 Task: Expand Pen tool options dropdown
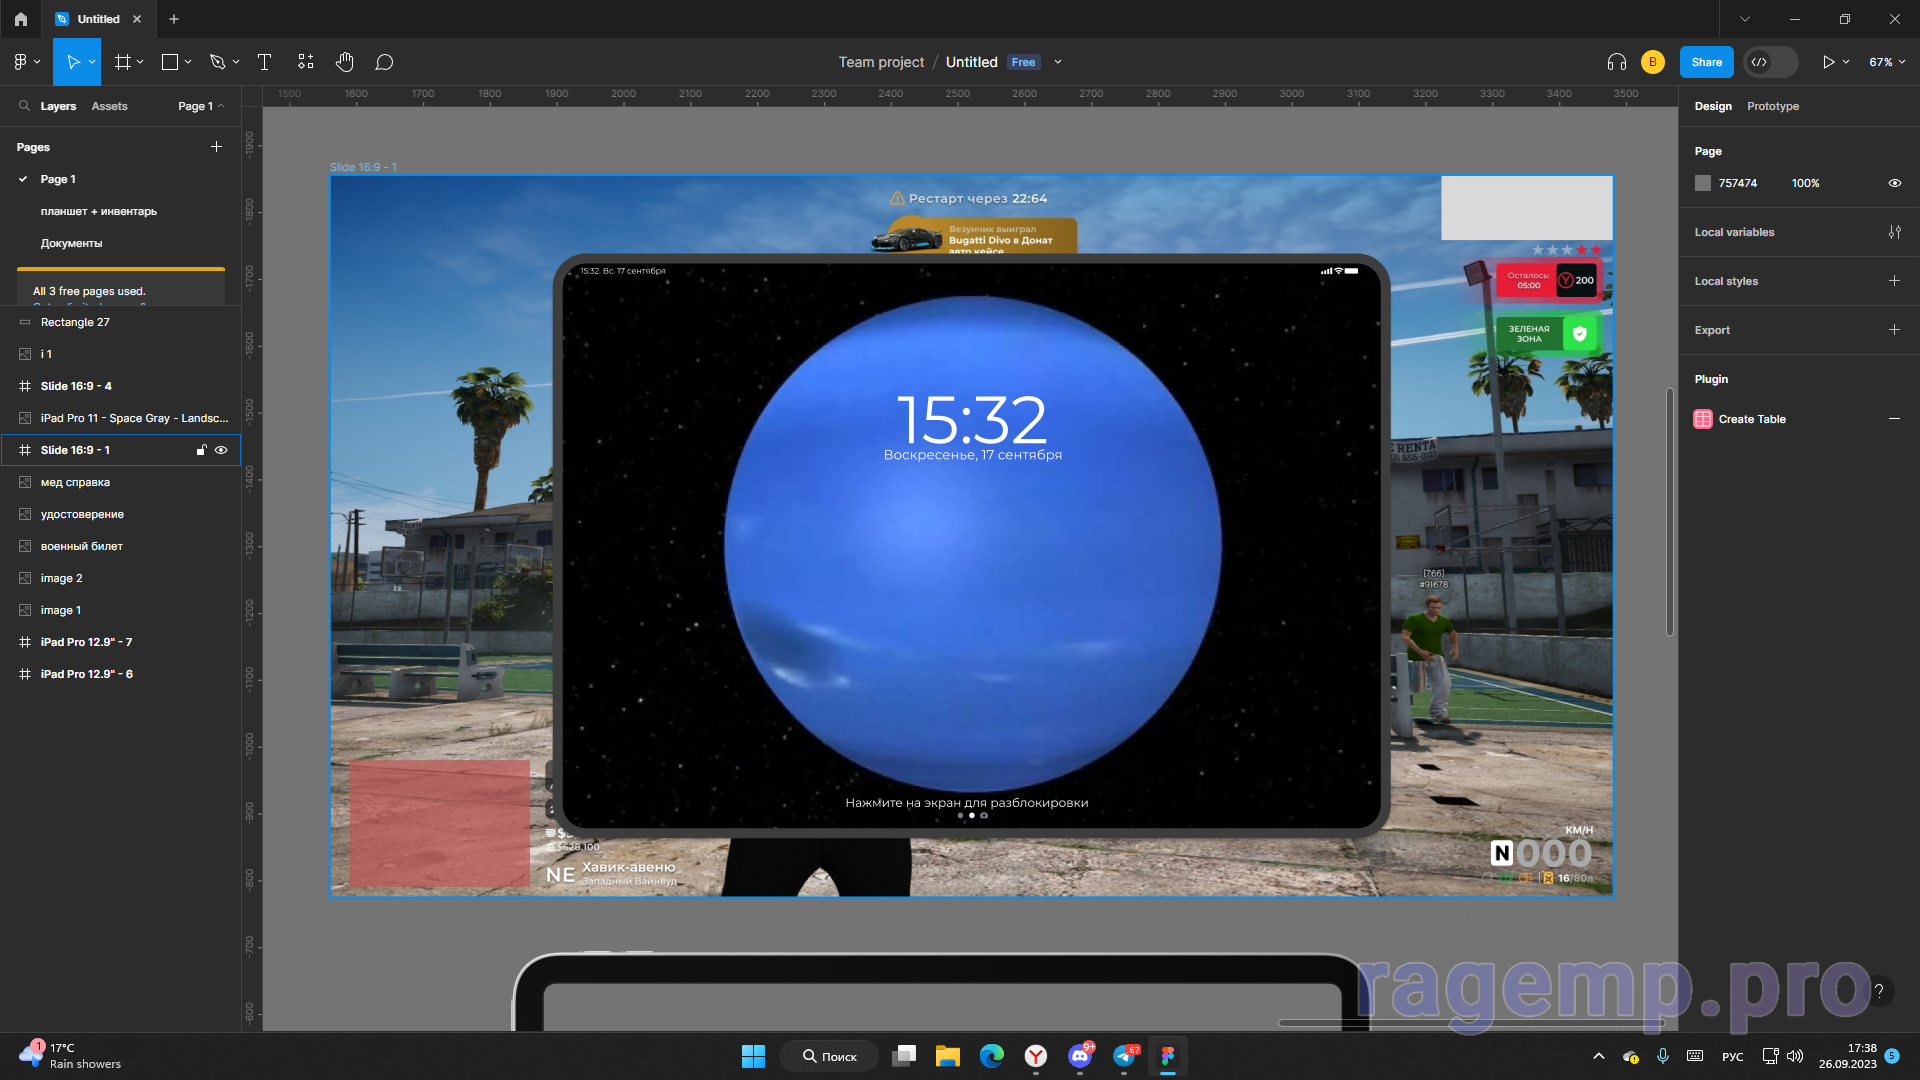236,62
